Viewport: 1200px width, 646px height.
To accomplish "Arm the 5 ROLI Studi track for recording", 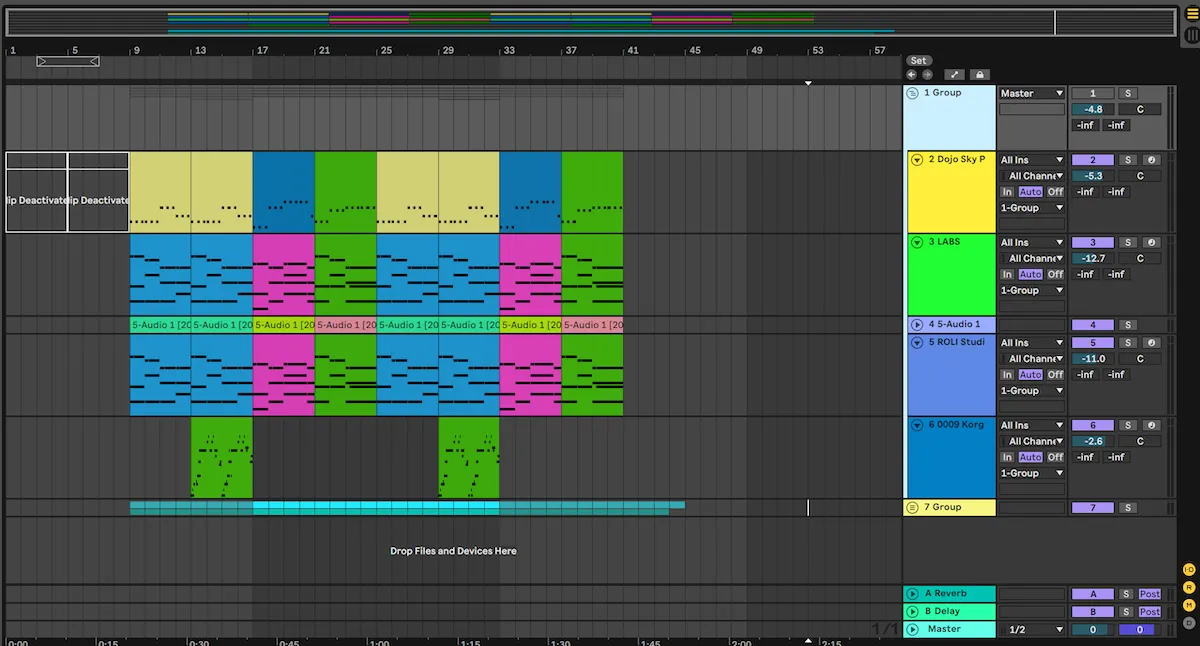I will pyautogui.click(x=1152, y=343).
